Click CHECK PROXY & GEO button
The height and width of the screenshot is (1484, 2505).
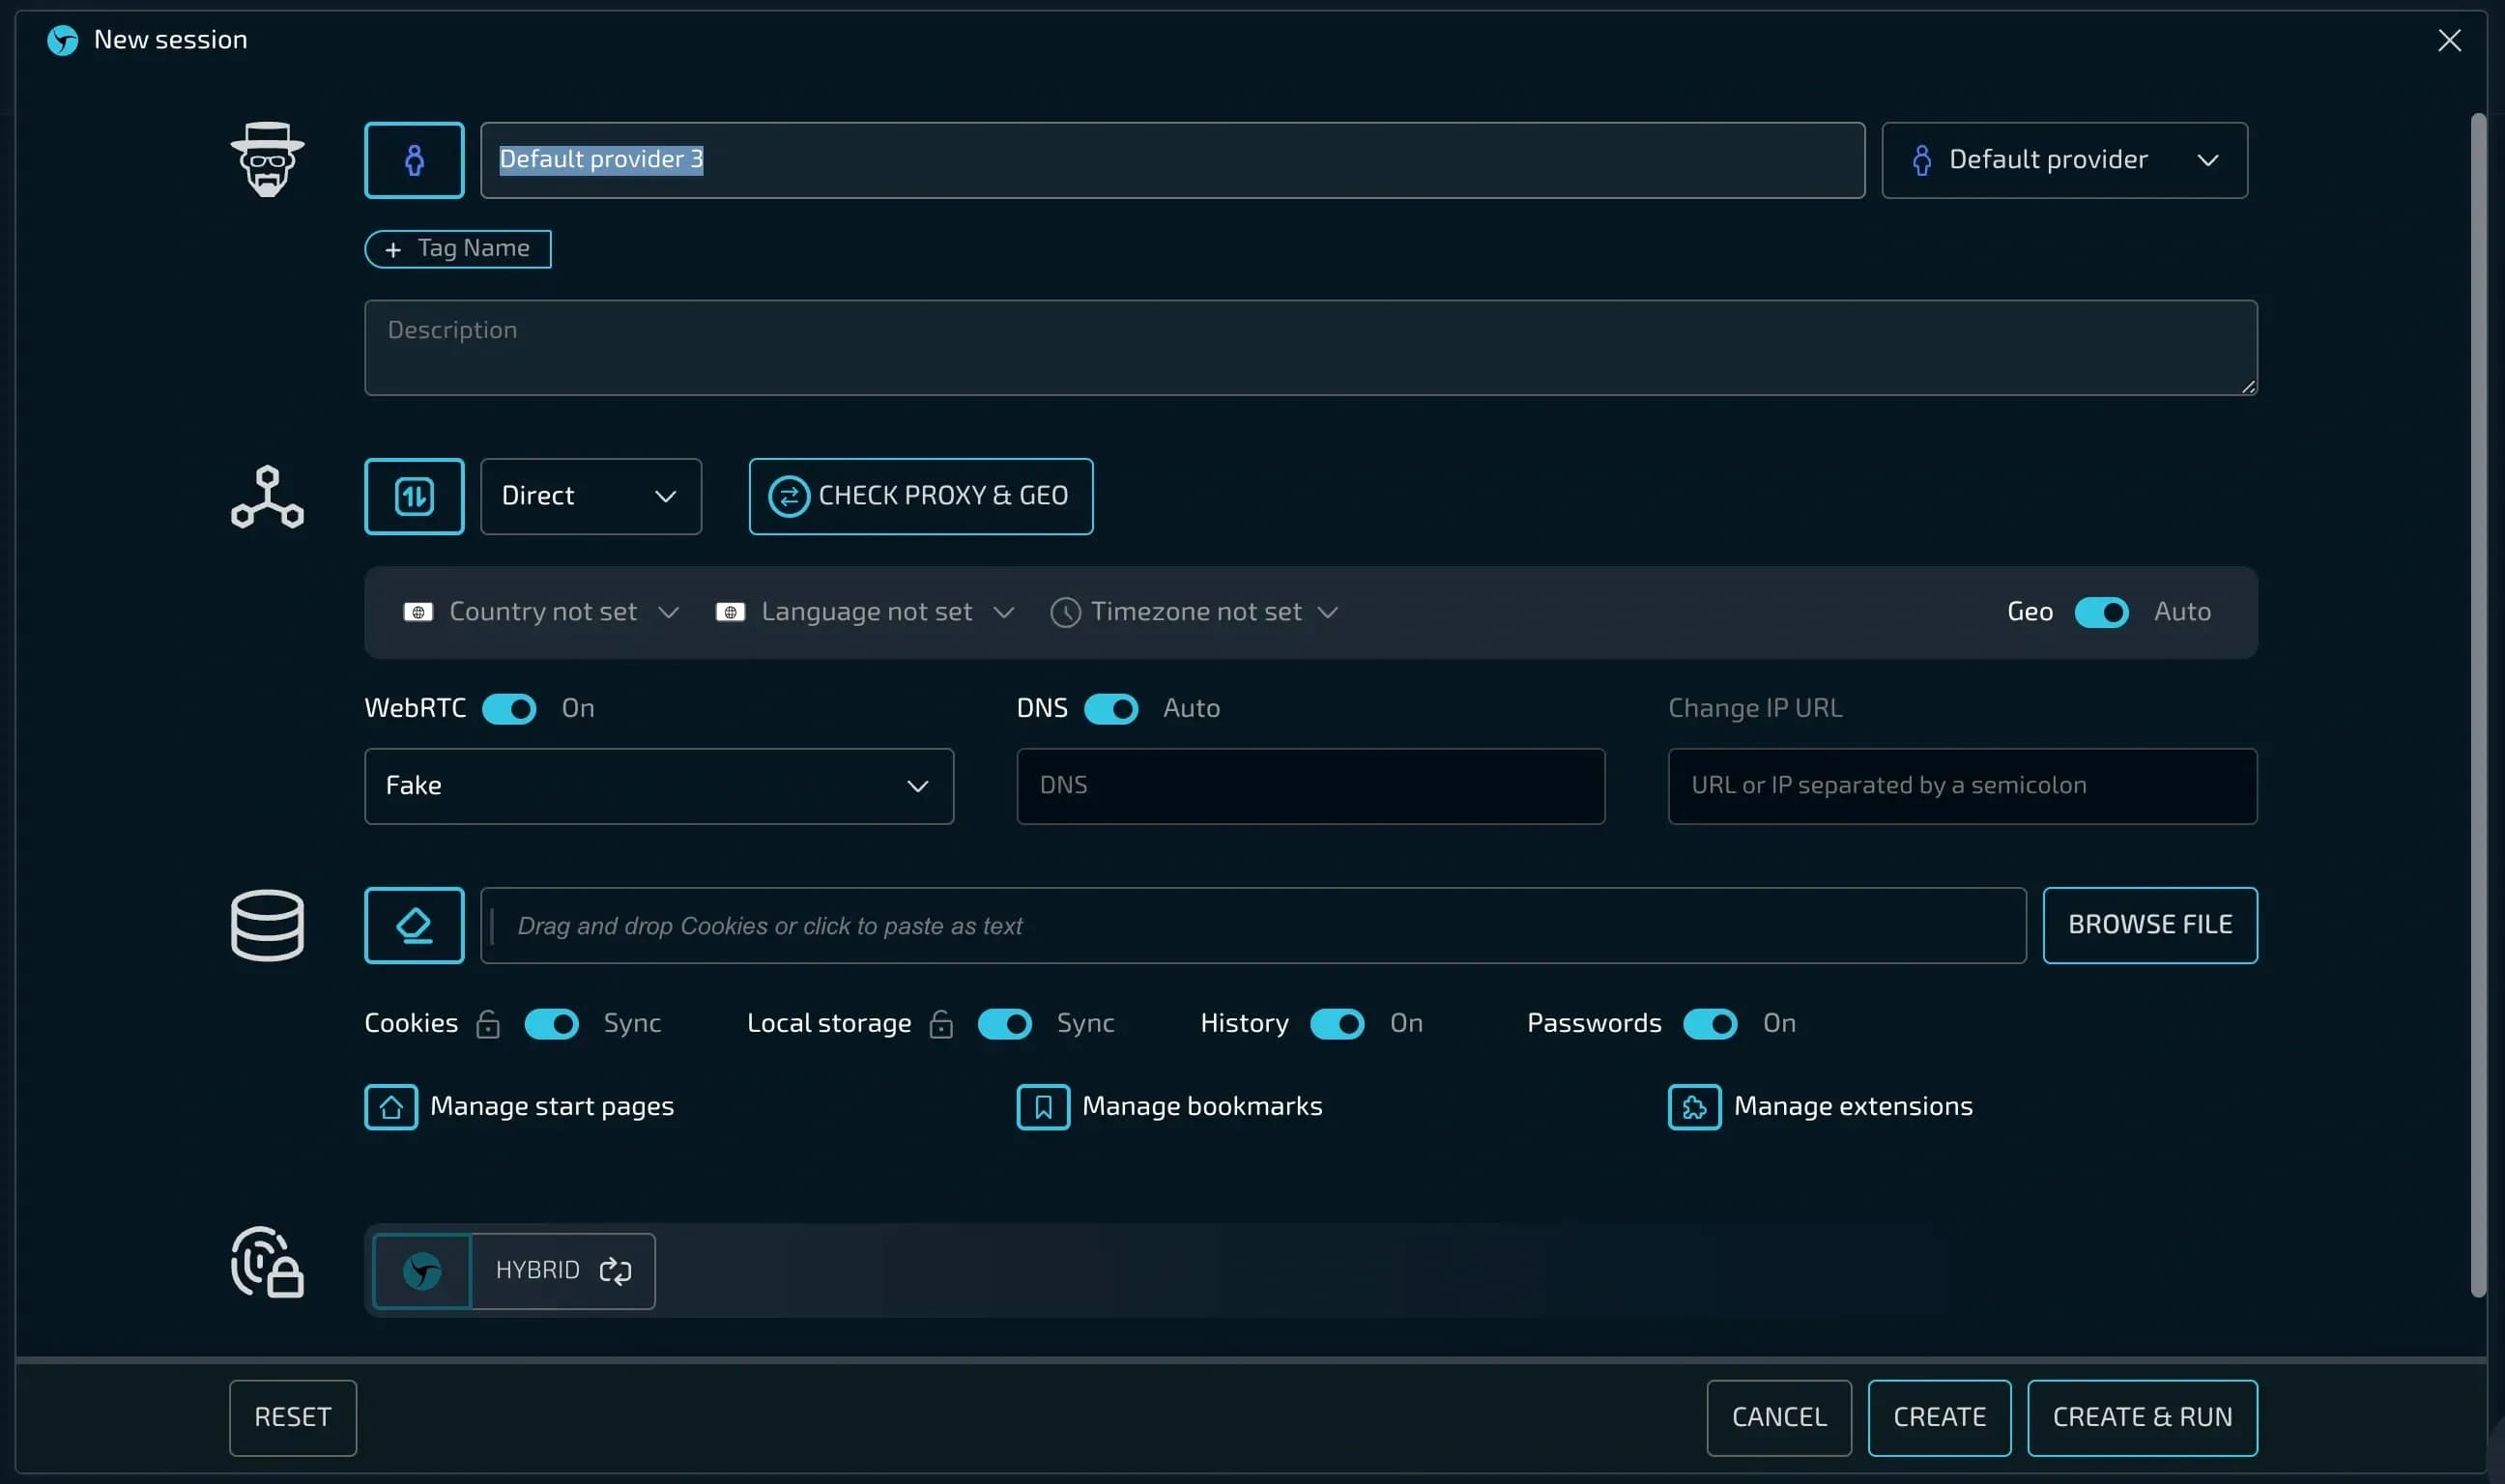tap(920, 496)
